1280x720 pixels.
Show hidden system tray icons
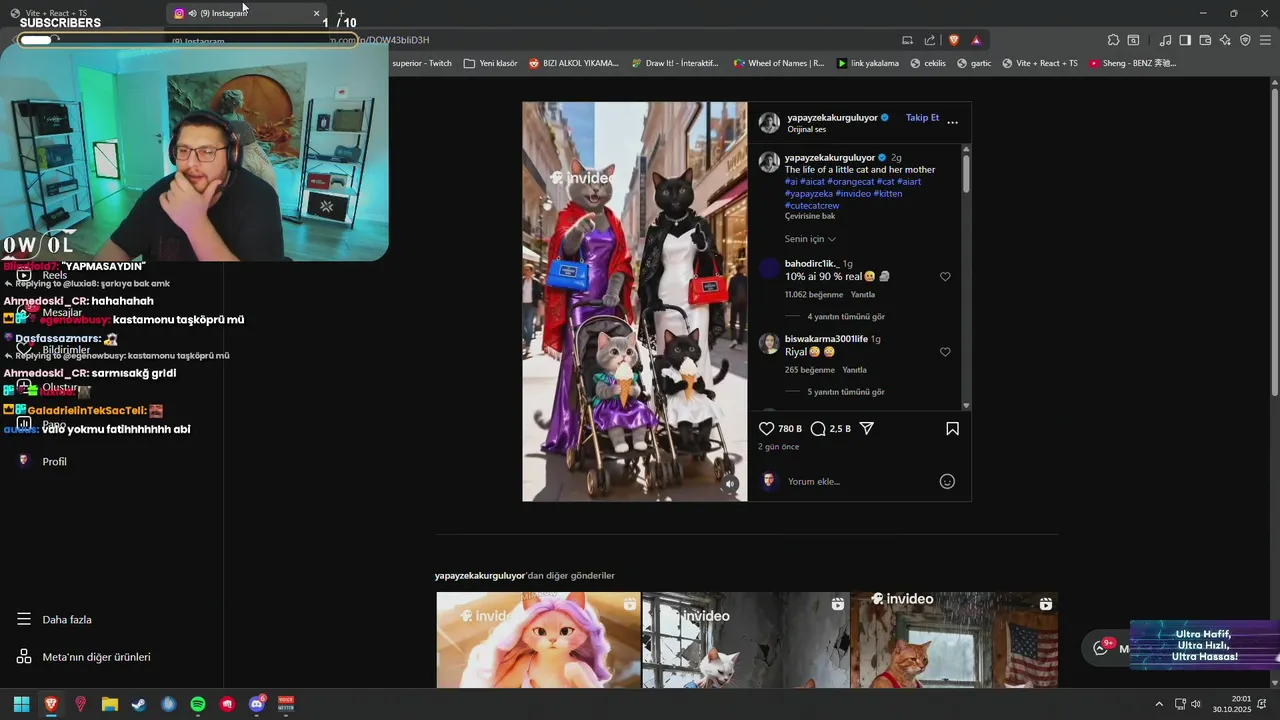[1159, 704]
